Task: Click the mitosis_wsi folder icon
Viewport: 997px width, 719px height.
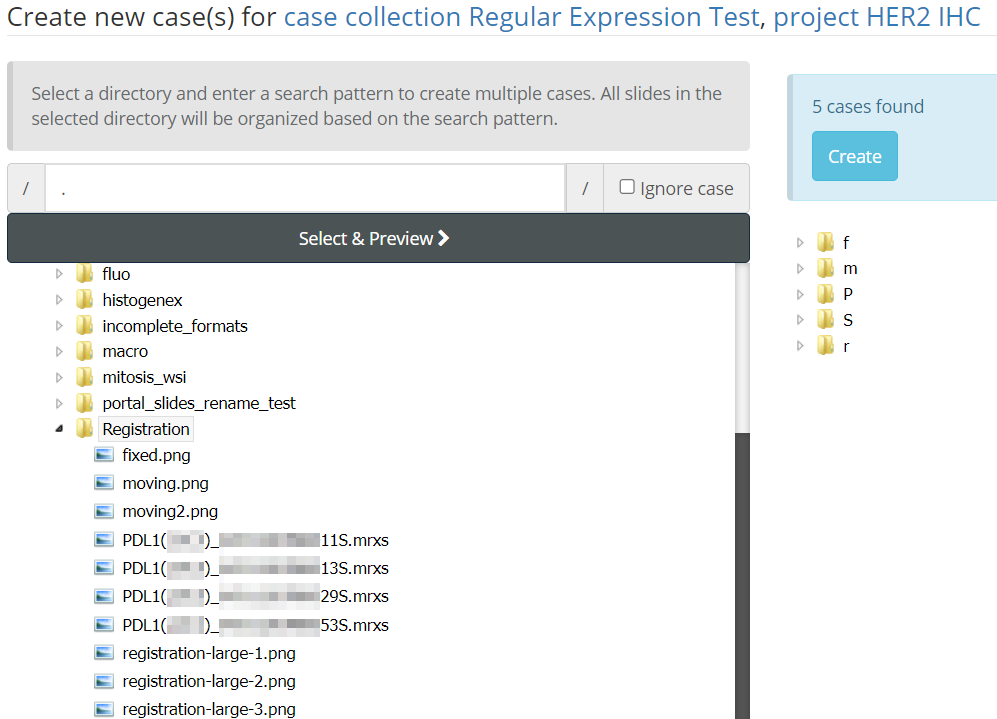Action: click(x=85, y=377)
